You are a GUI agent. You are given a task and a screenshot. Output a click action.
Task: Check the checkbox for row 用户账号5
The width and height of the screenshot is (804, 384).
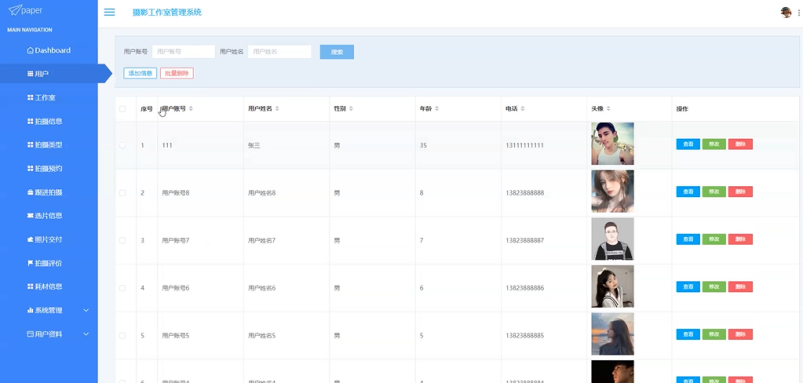(123, 336)
